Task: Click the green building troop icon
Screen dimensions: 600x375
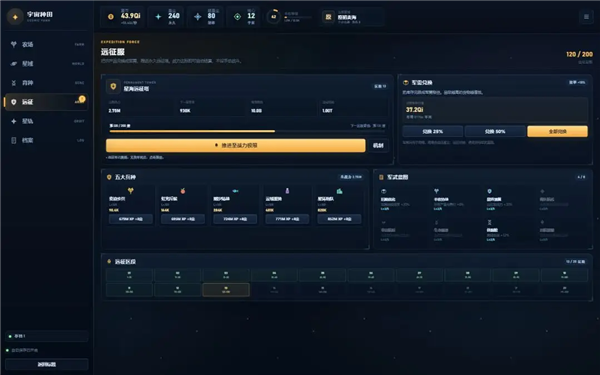Action: (339, 191)
